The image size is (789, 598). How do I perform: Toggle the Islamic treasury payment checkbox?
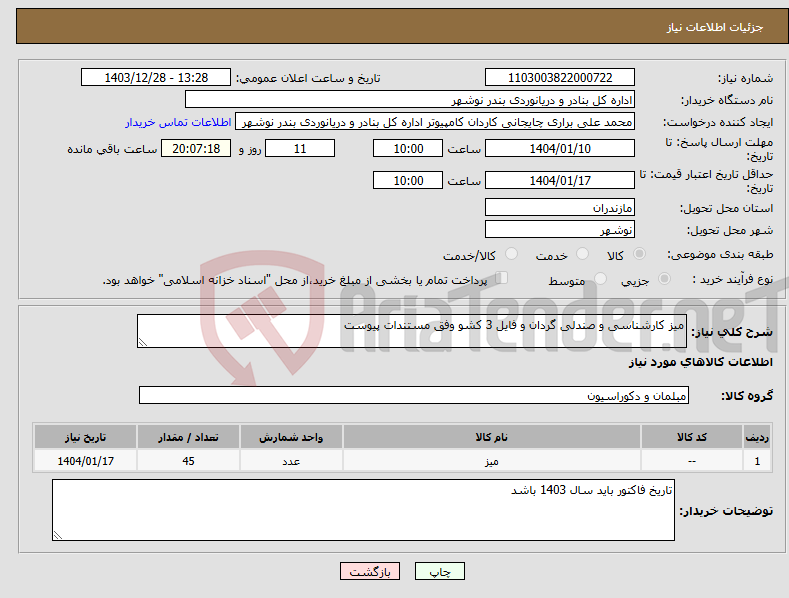point(502,278)
